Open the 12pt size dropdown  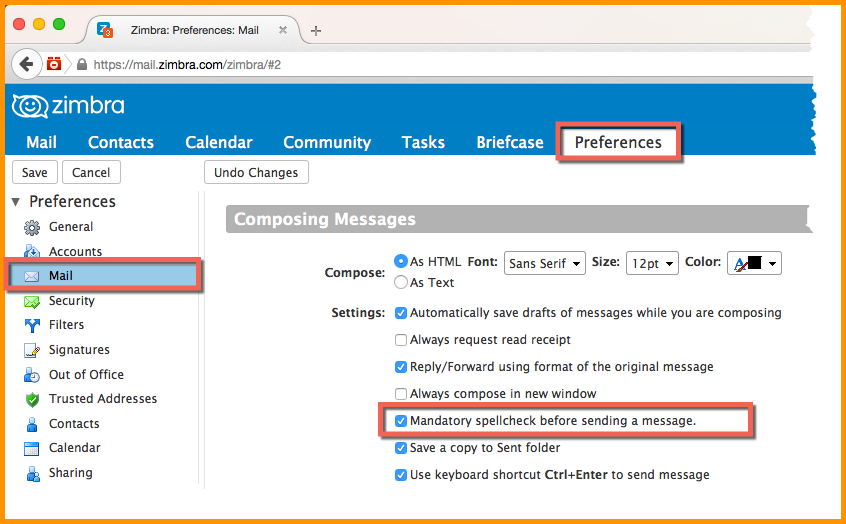[652, 263]
